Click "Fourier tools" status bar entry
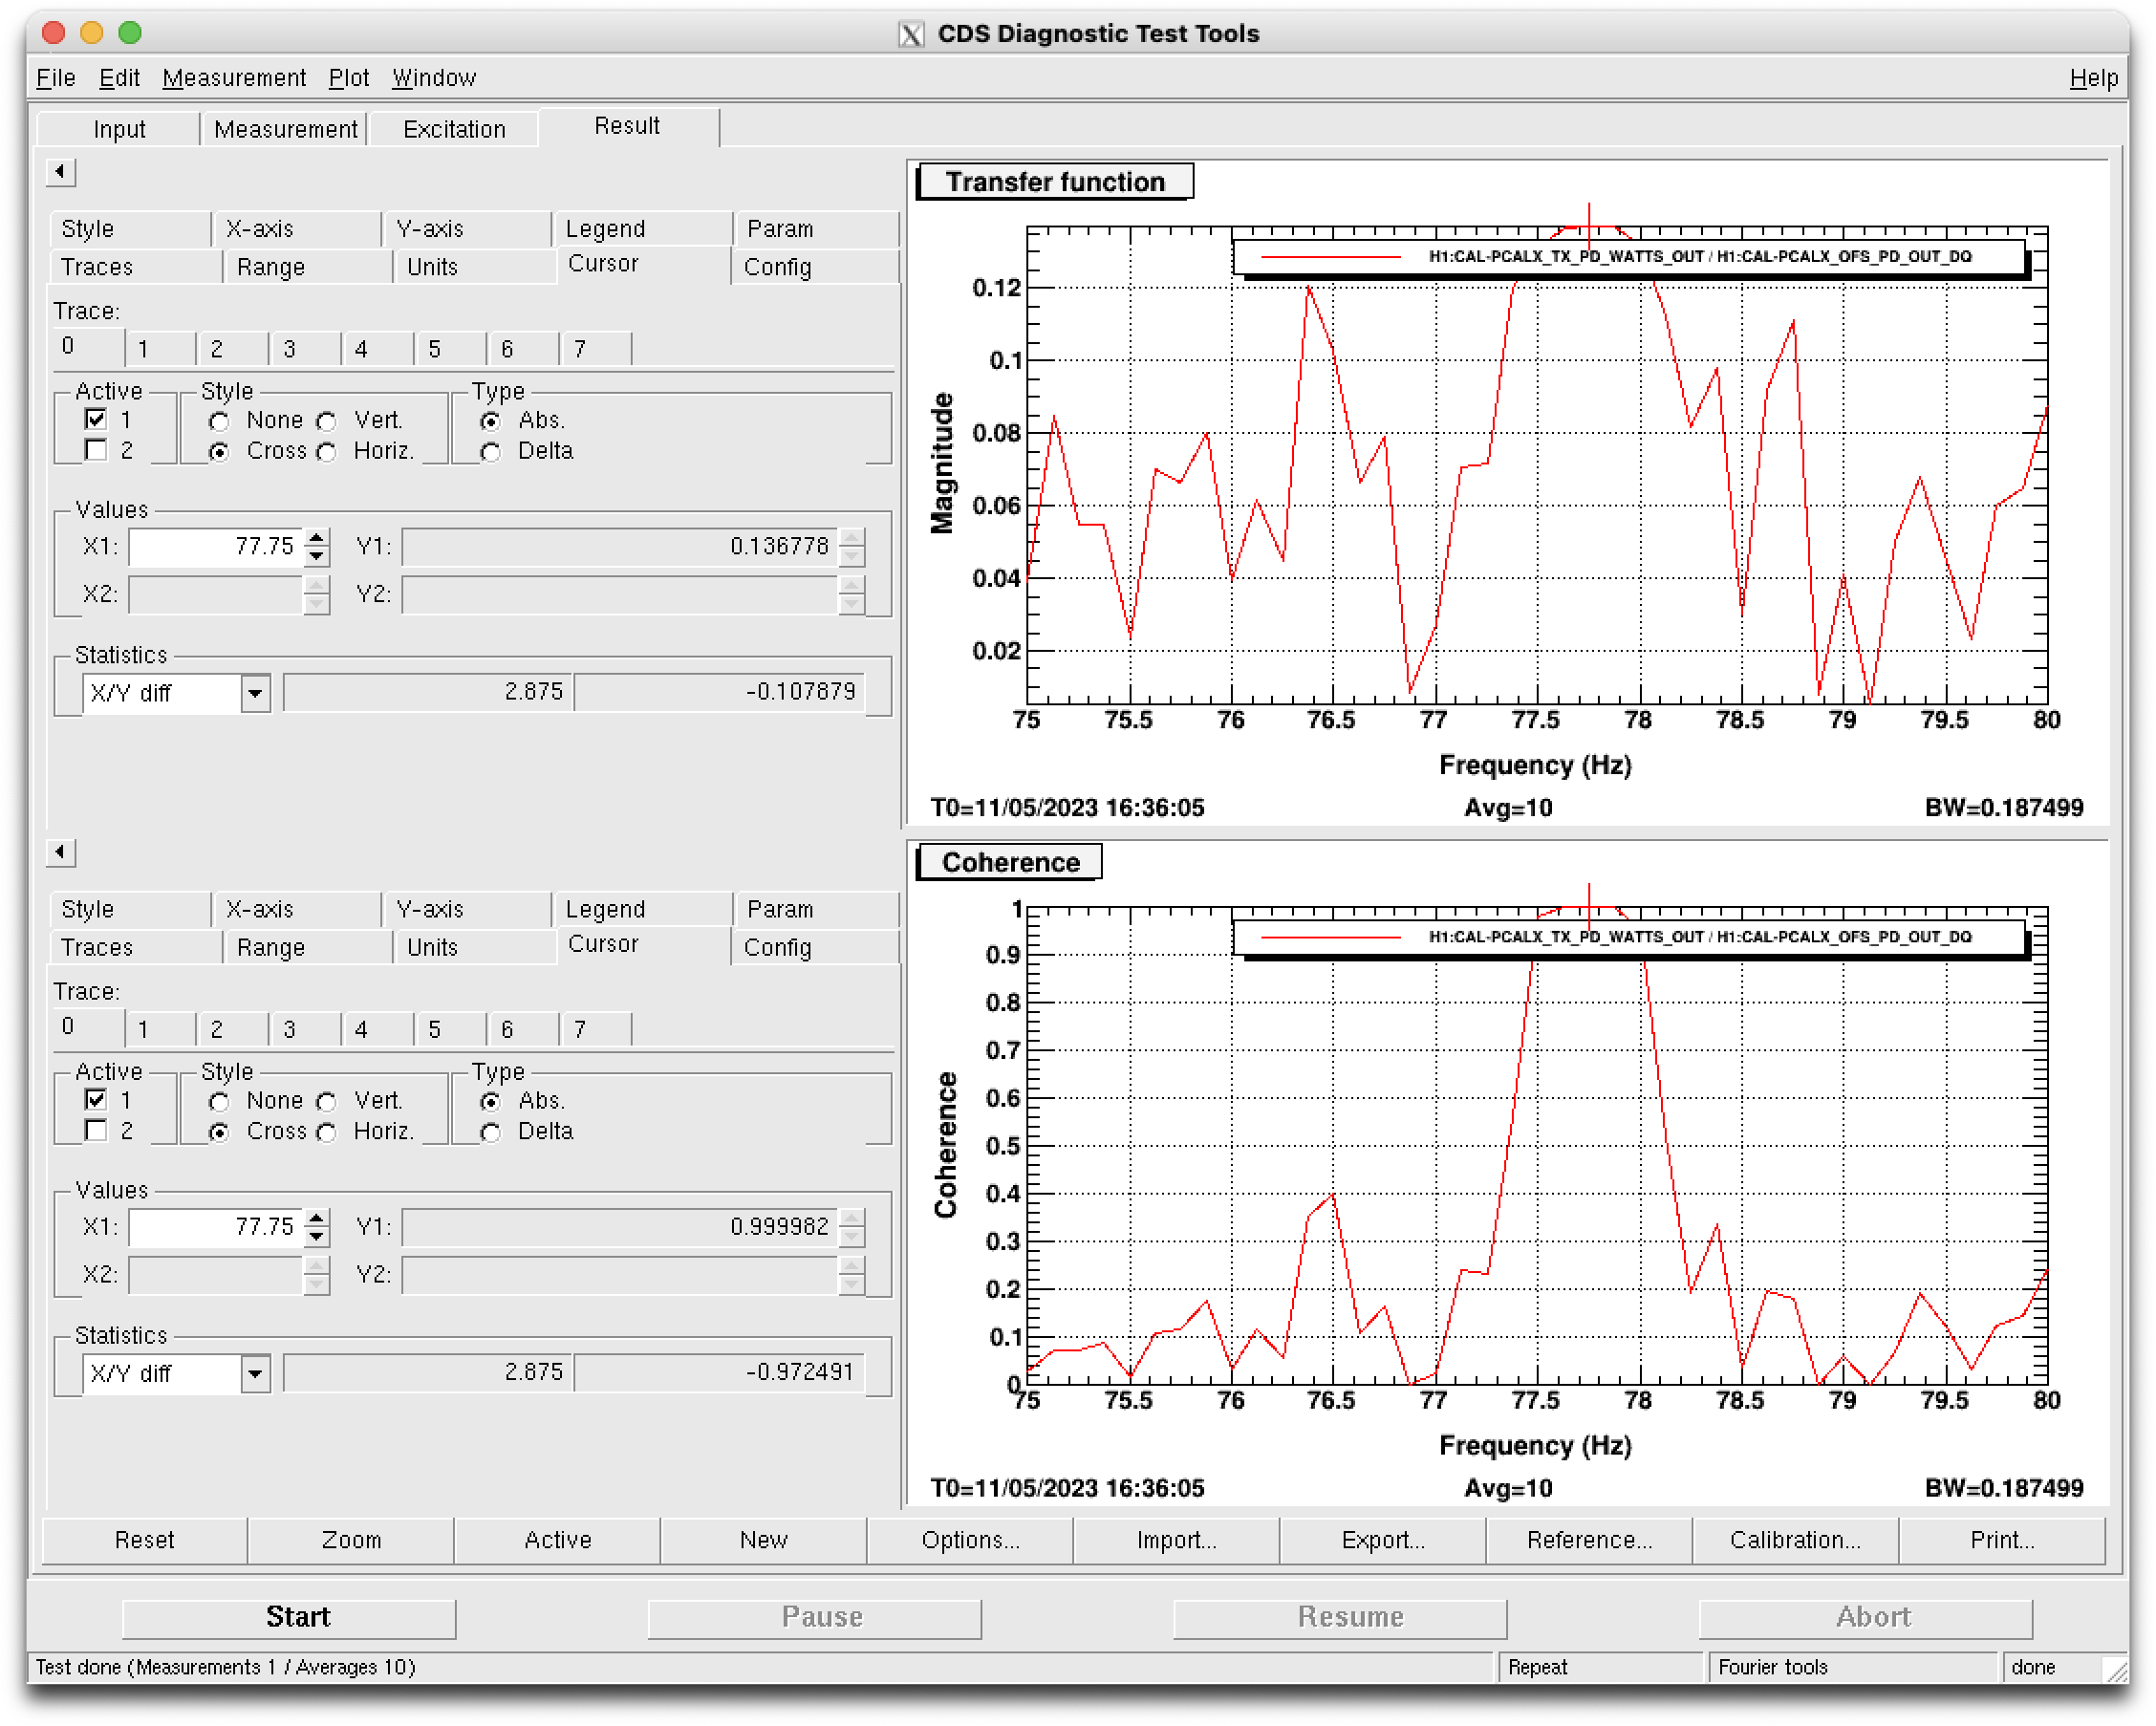 click(1772, 1667)
